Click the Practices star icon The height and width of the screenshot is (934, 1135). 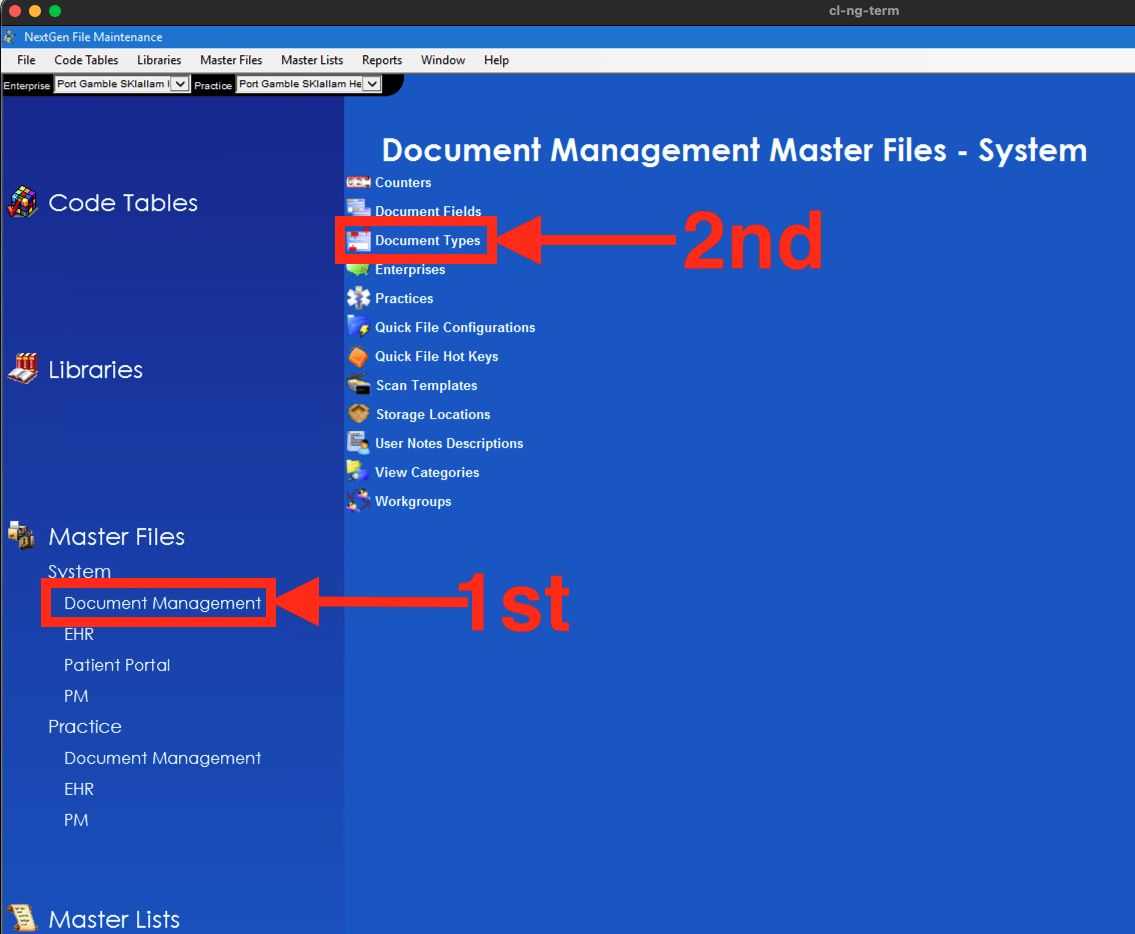(358, 298)
